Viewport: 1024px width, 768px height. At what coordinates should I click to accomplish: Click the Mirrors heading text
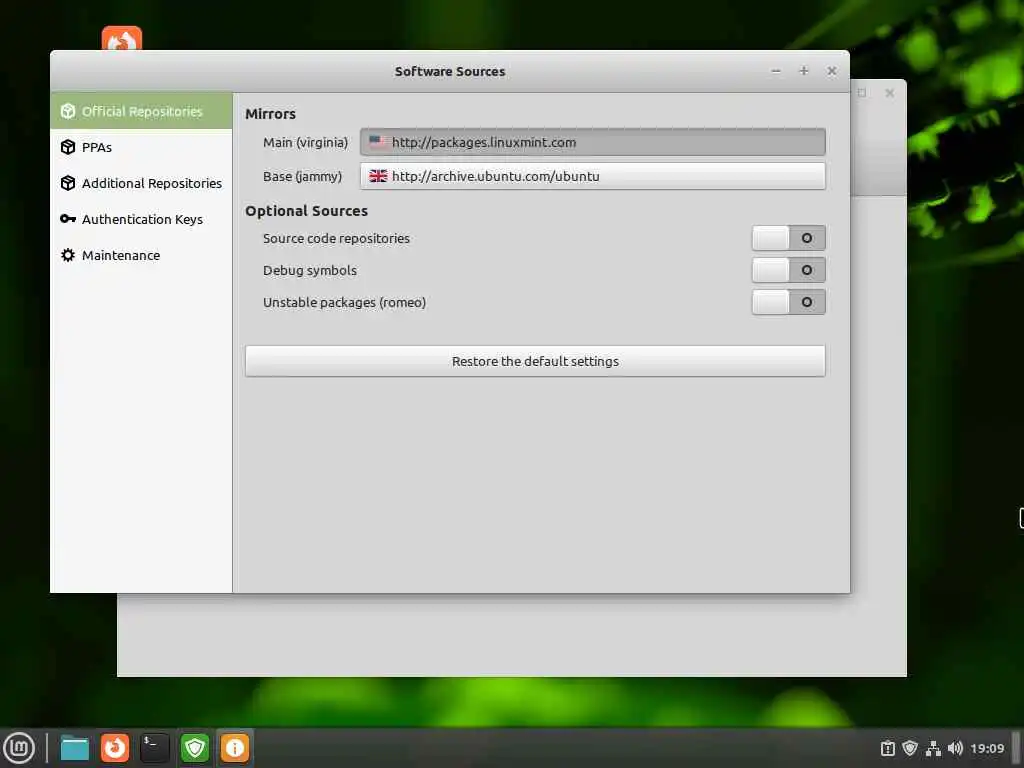[x=270, y=114]
